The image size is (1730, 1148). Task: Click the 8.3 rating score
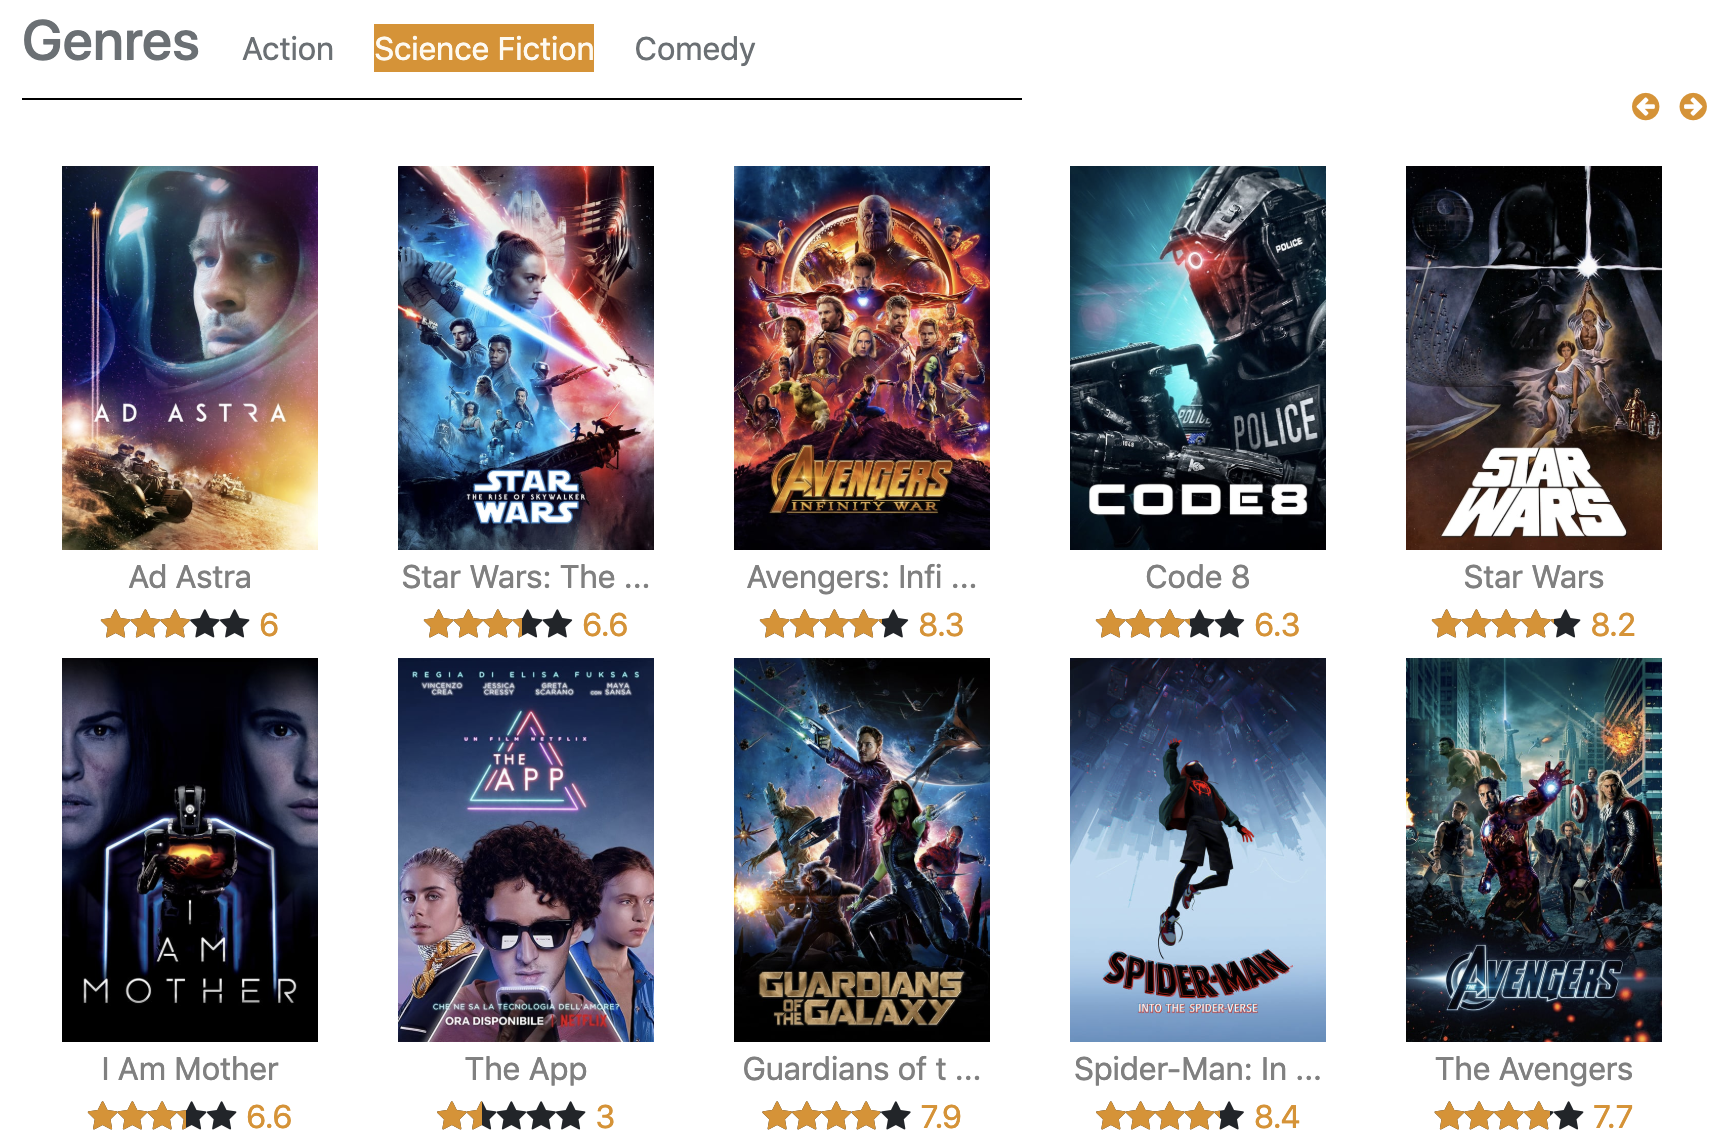point(941,625)
